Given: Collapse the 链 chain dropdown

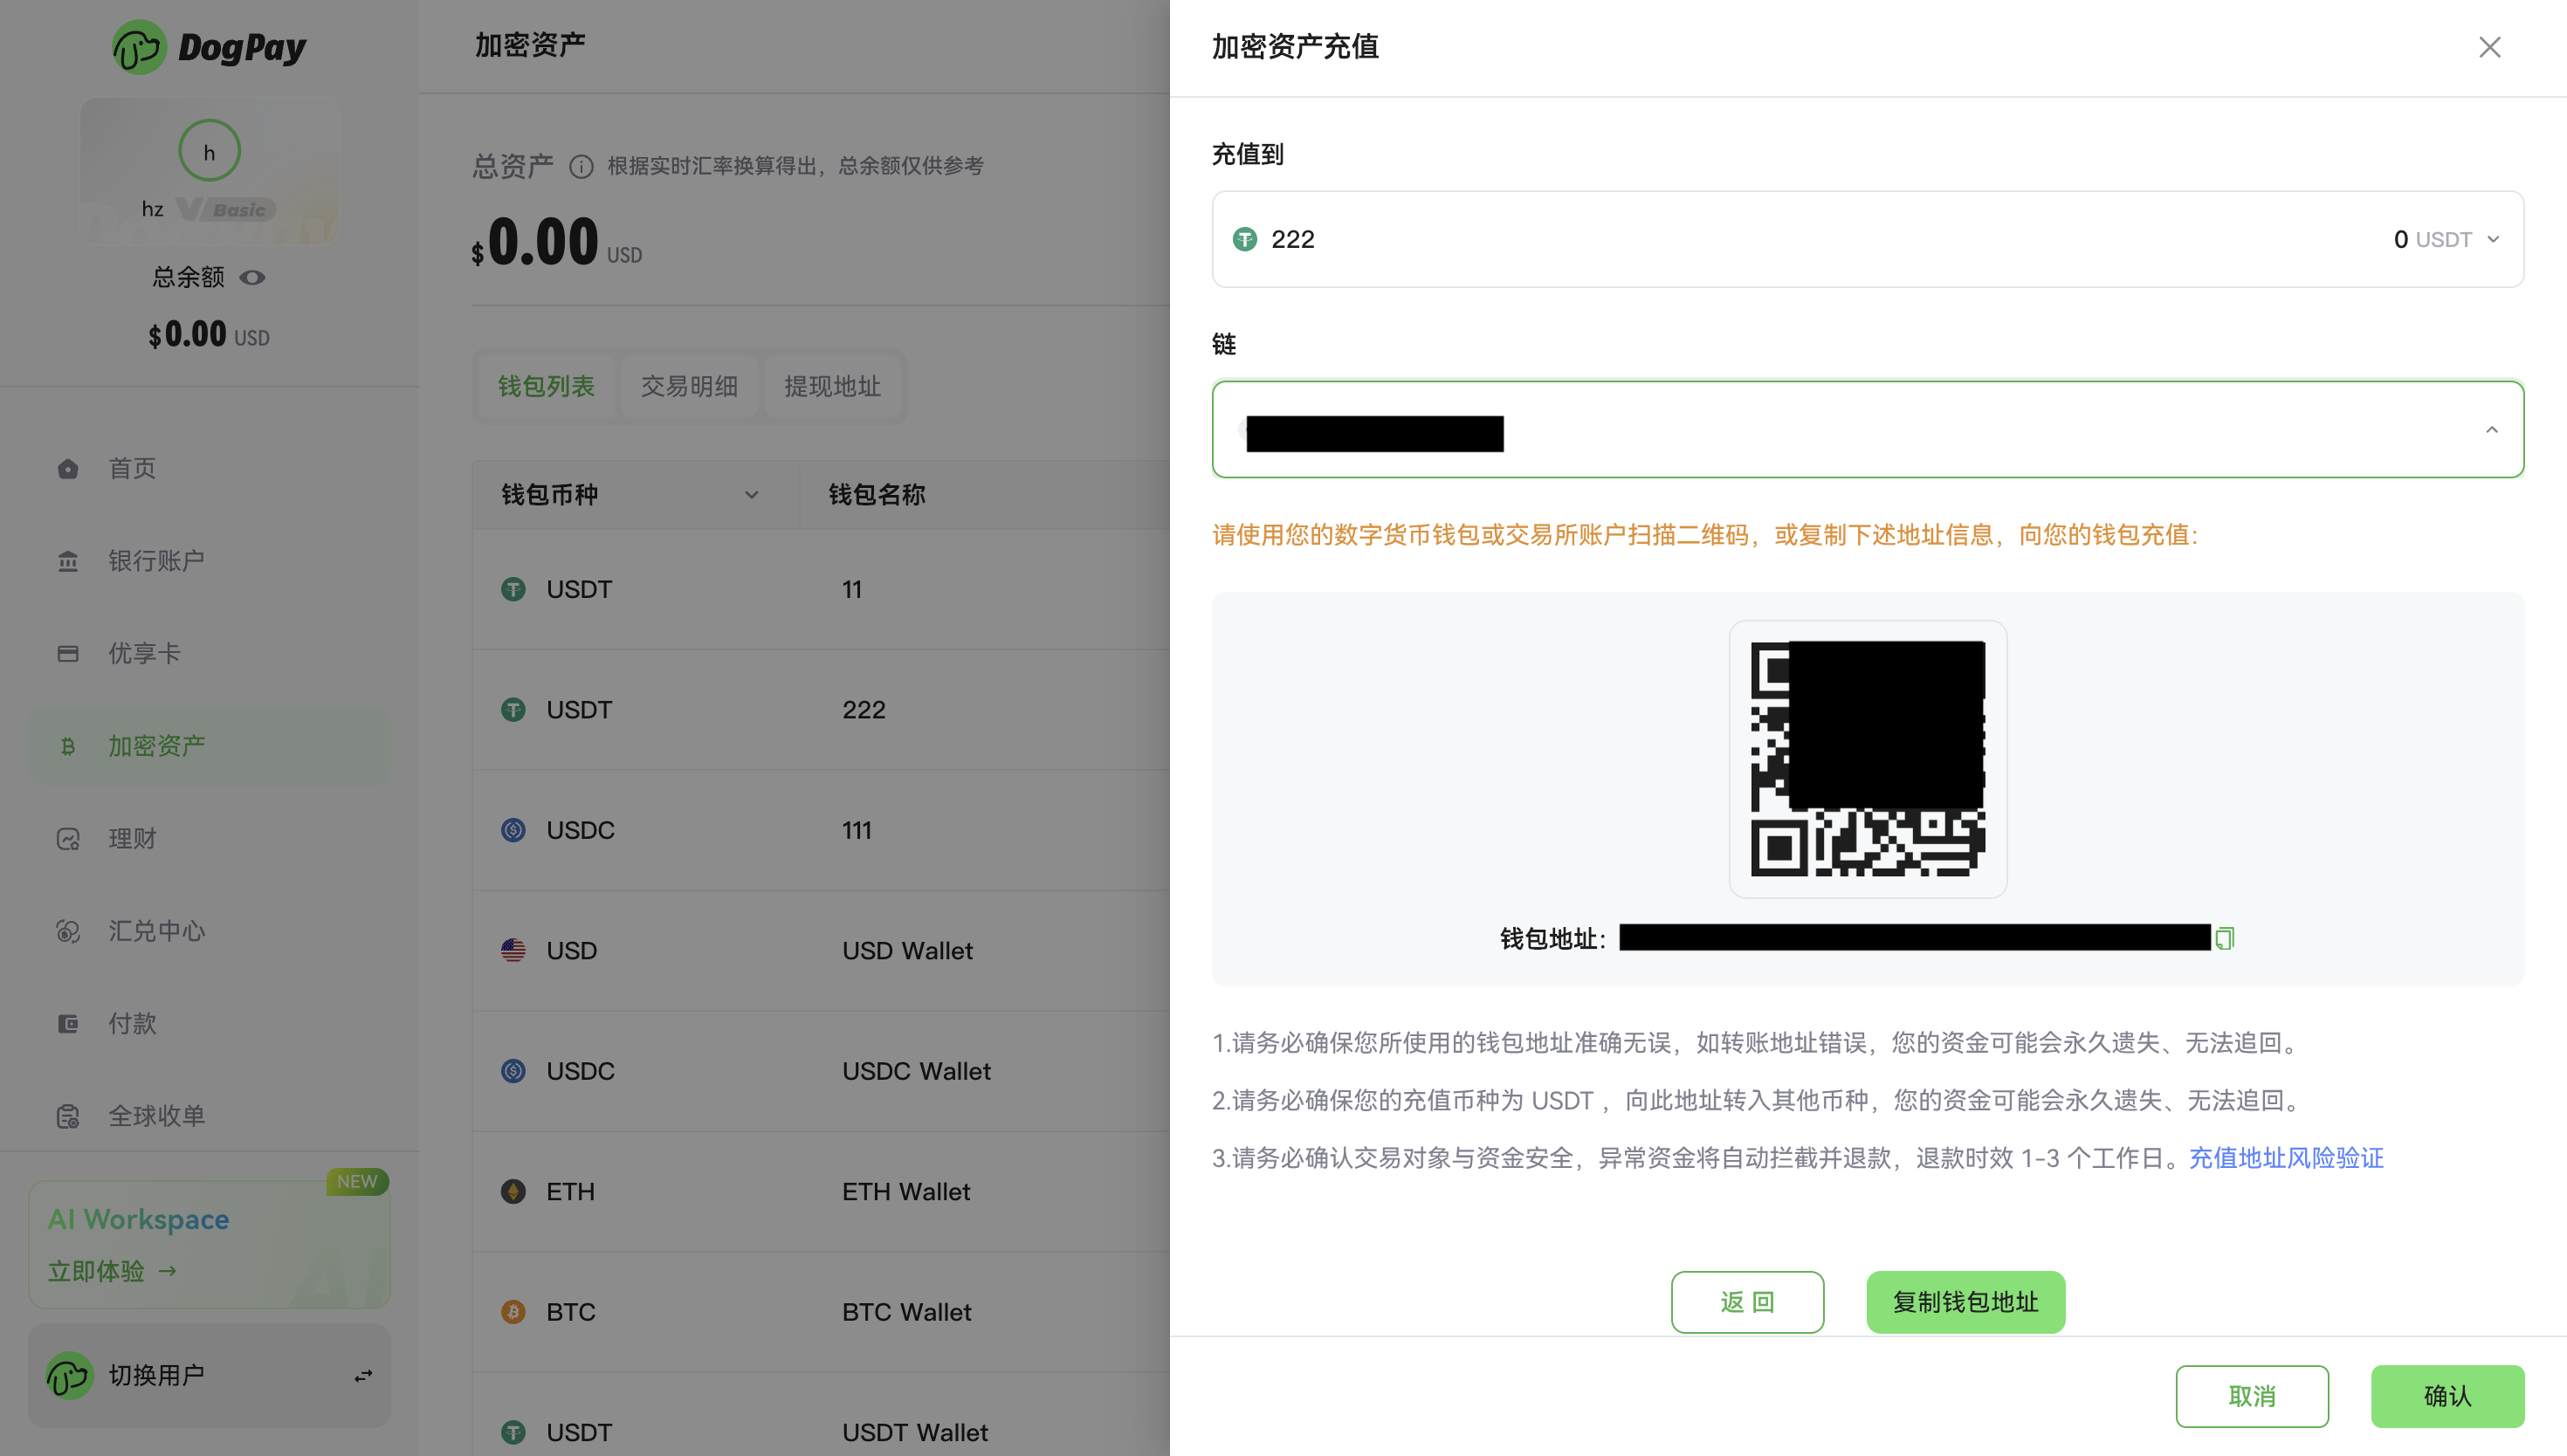Looking at the screenshot, I should pos(2491,430).
